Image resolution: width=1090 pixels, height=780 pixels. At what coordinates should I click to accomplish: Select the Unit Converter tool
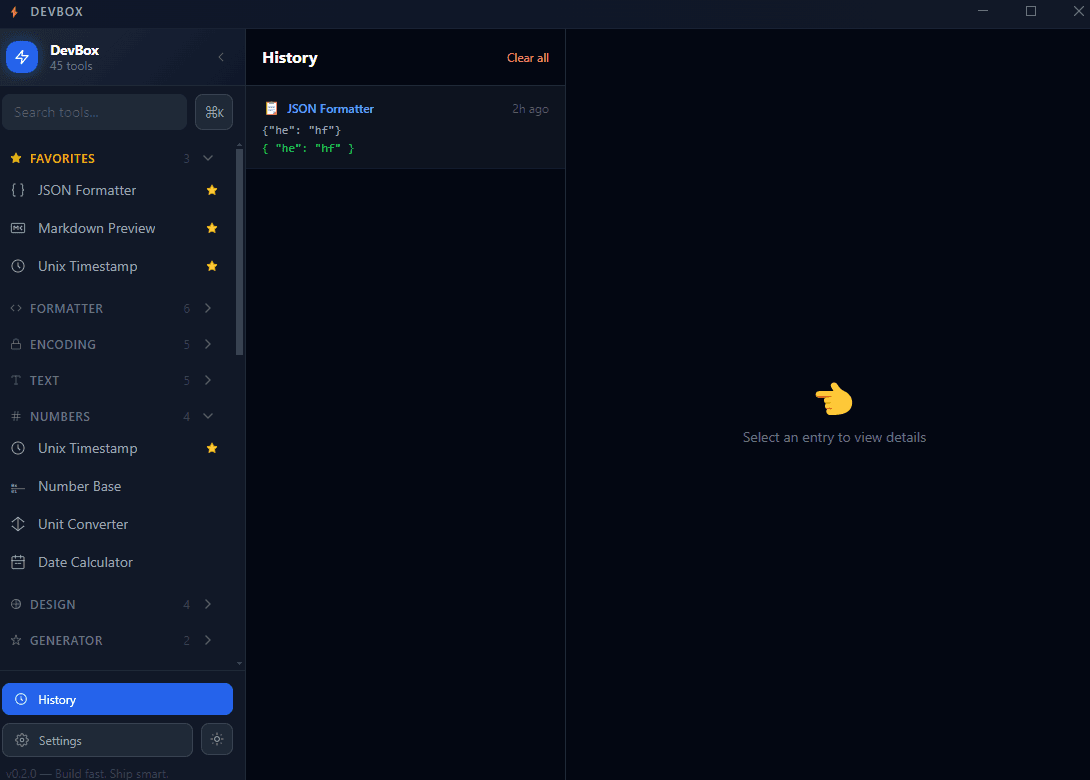(x=83, y=524)
